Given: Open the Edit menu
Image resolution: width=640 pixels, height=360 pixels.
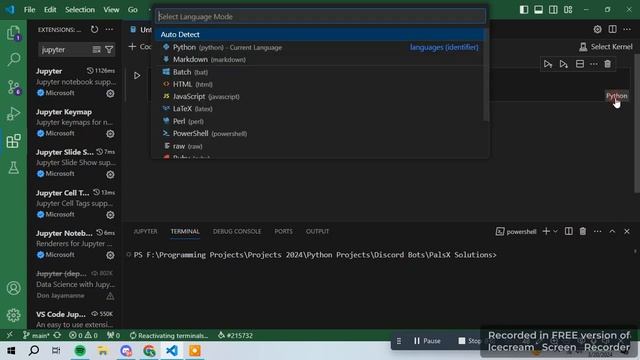Looking at the screenshot, I should 50,9.
